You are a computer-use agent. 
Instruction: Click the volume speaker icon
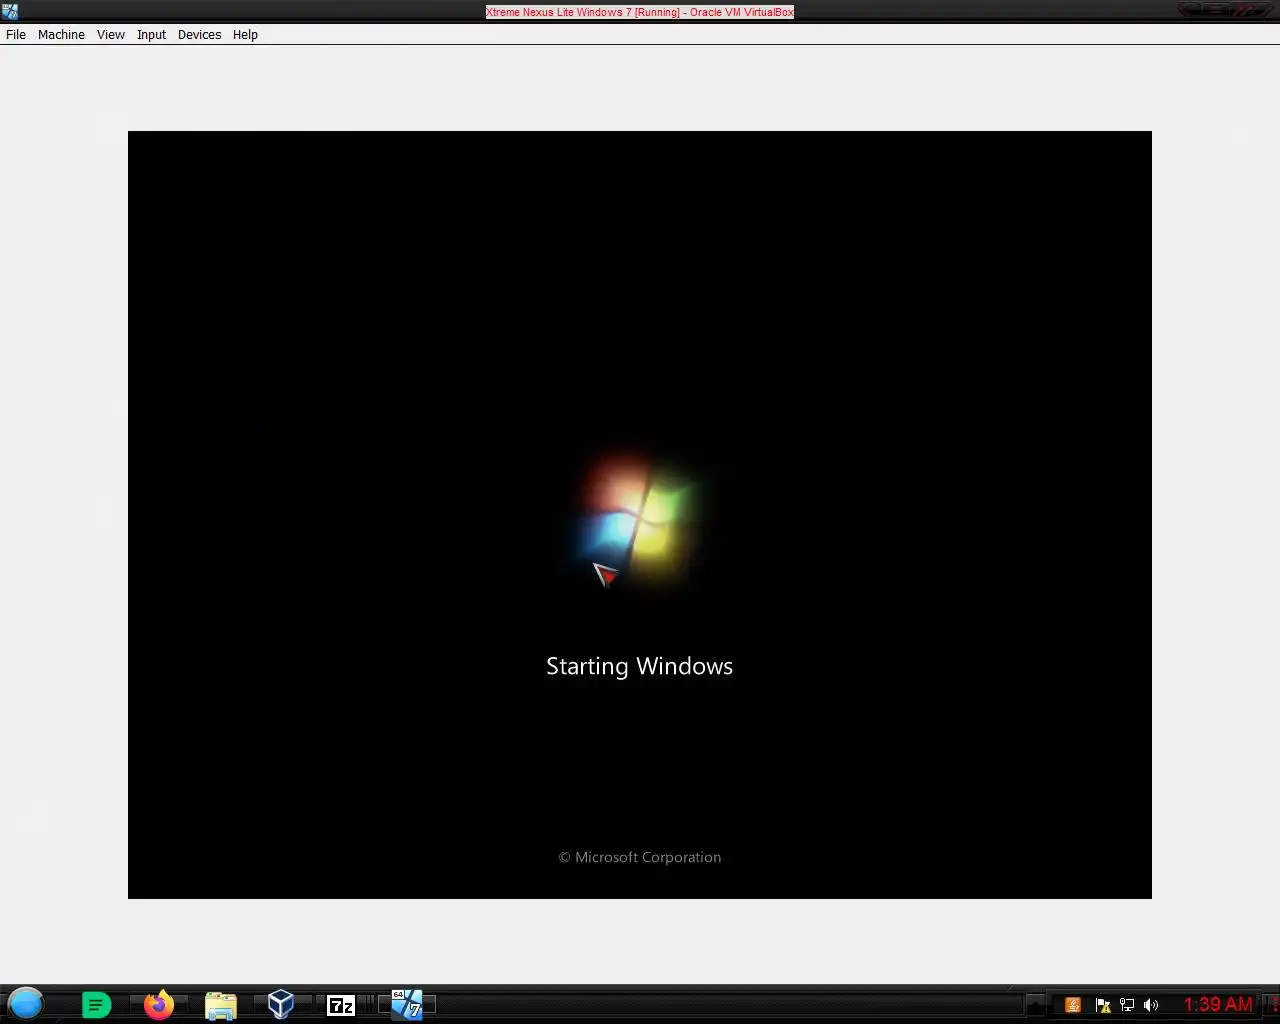pos(1151,1005)
